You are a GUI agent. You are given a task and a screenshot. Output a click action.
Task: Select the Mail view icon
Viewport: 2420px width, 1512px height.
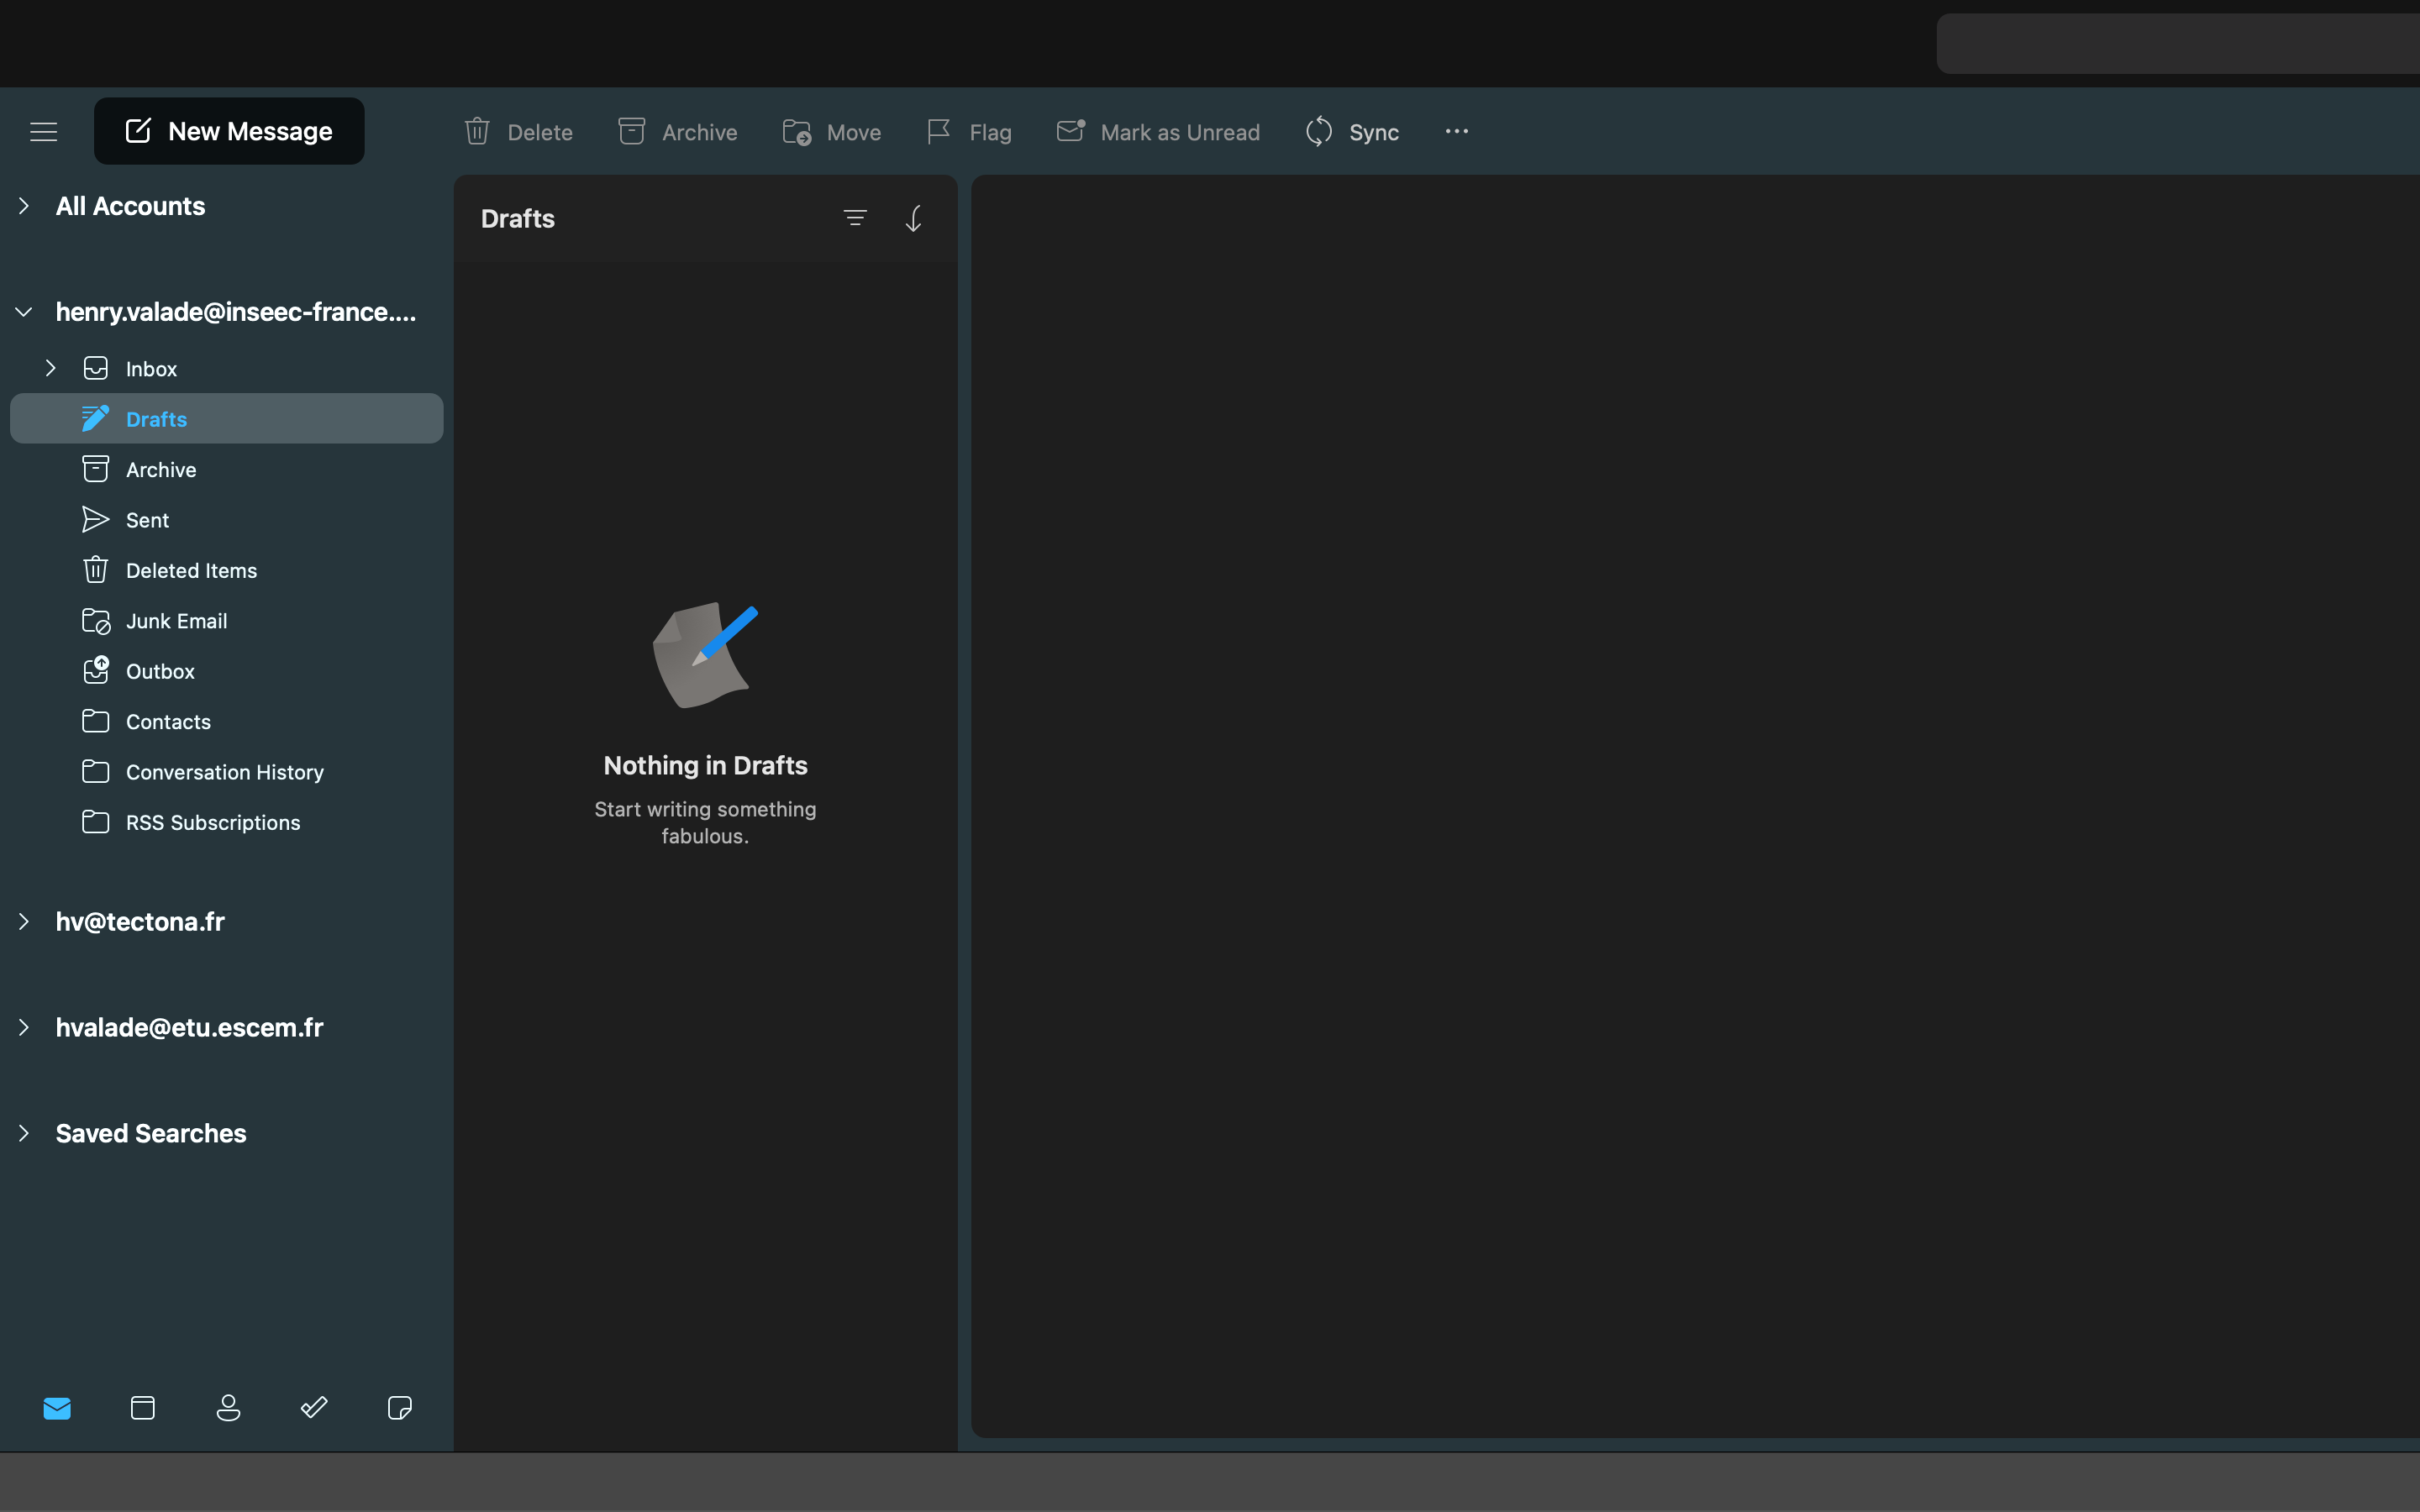pos(57,1408)
